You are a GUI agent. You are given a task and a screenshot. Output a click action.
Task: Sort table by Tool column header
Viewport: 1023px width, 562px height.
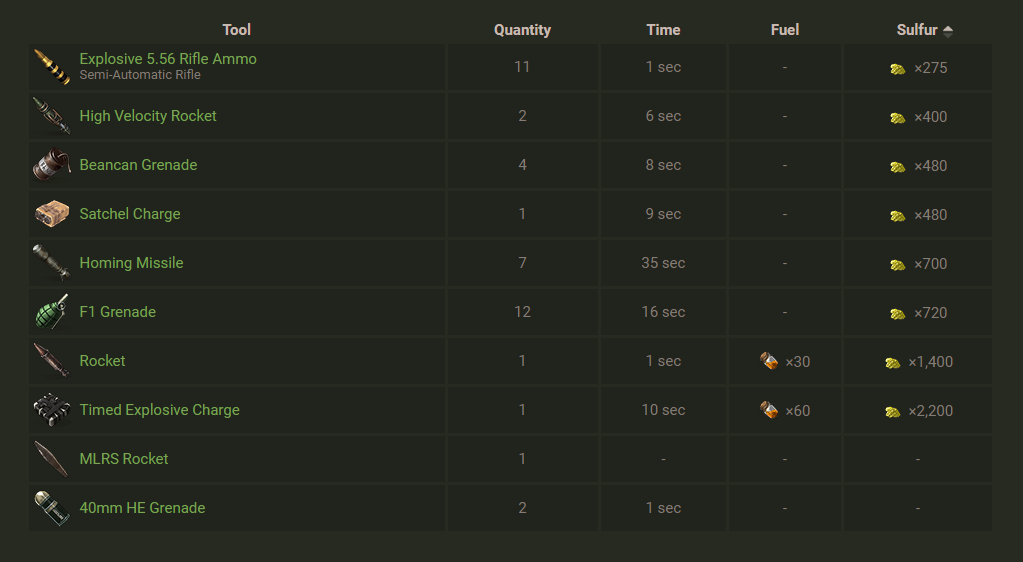click(237, 30)
